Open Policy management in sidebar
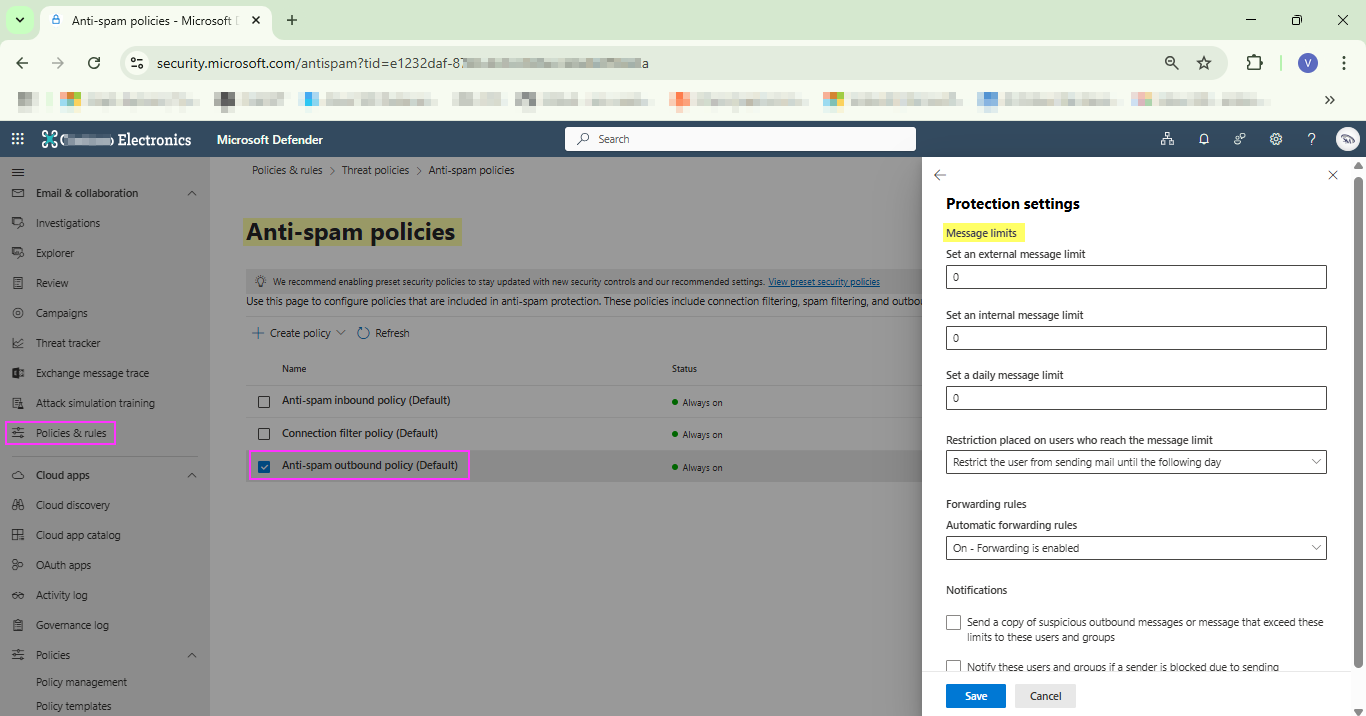1366x716 pixels. (81, 682)
